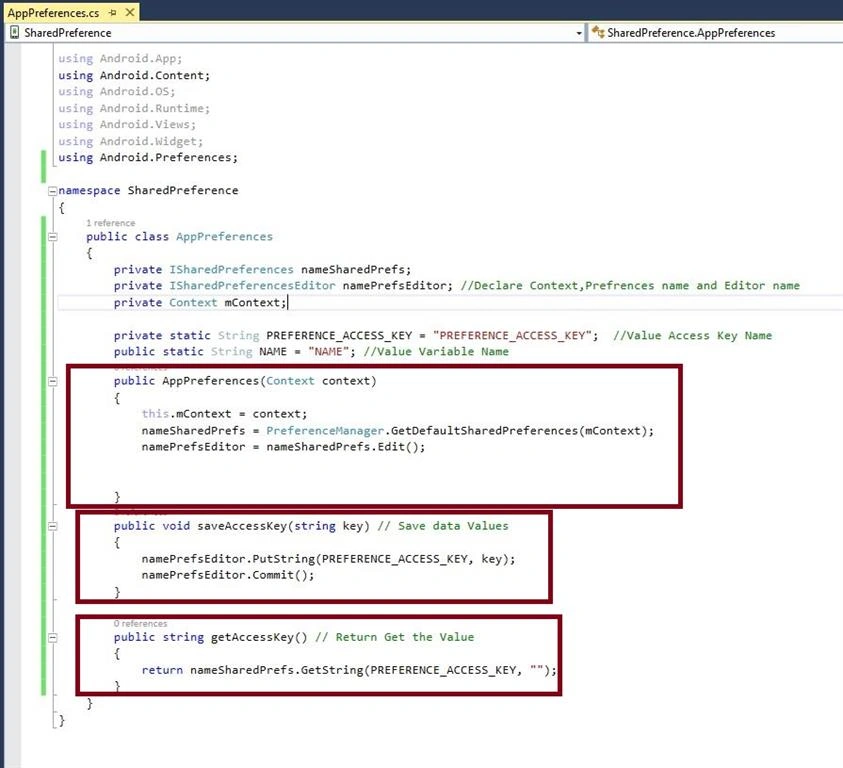
Task: Click the mContext field declaration line
Action: pyautogui.click(x=200, y=303)
